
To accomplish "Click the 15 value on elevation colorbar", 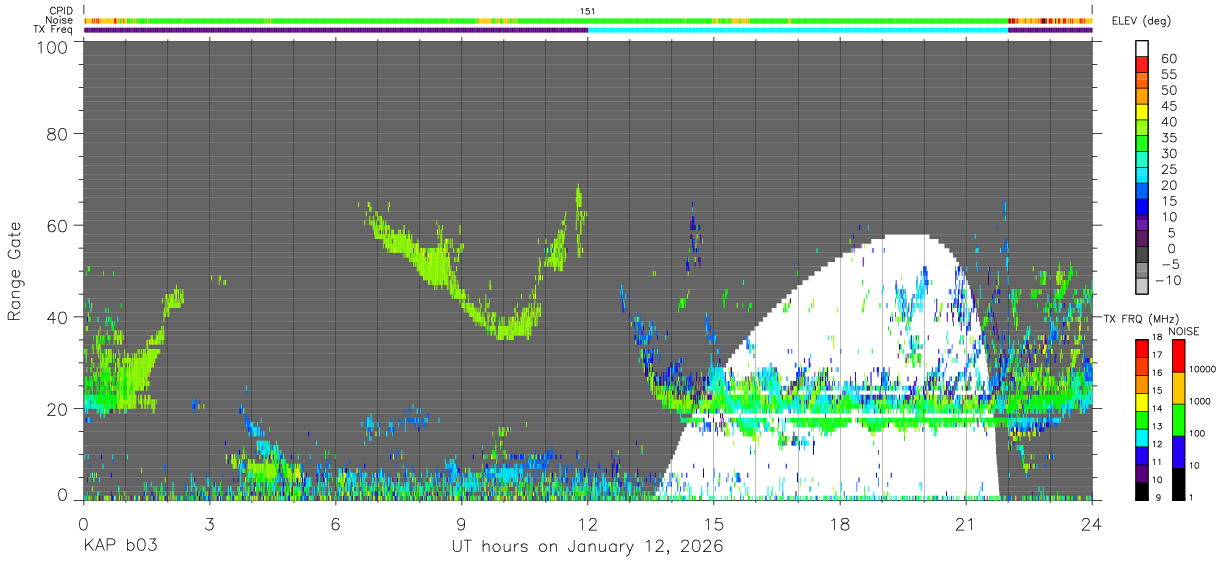I will 1168,201.
